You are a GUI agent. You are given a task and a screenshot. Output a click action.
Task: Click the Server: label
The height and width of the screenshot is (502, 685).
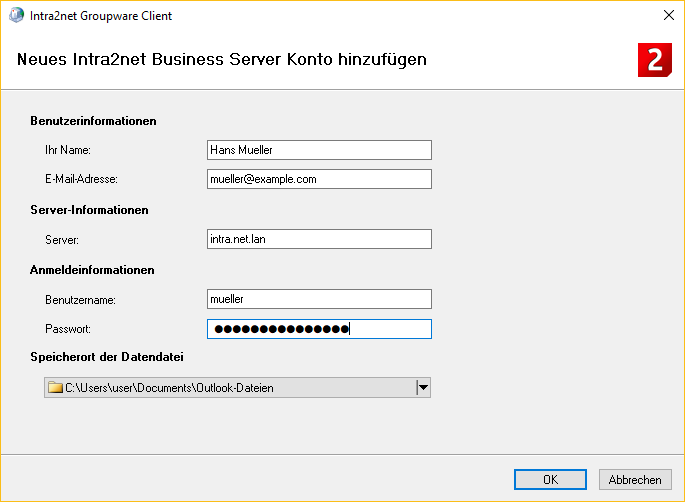click(x=62, y=240)
